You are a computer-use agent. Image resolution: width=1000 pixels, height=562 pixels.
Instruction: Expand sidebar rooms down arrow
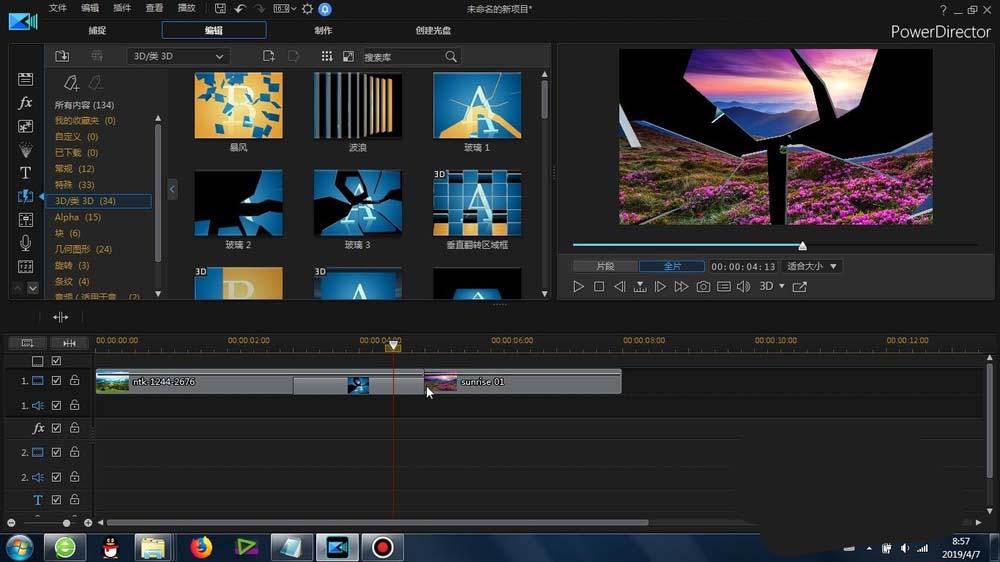point(33,288)
